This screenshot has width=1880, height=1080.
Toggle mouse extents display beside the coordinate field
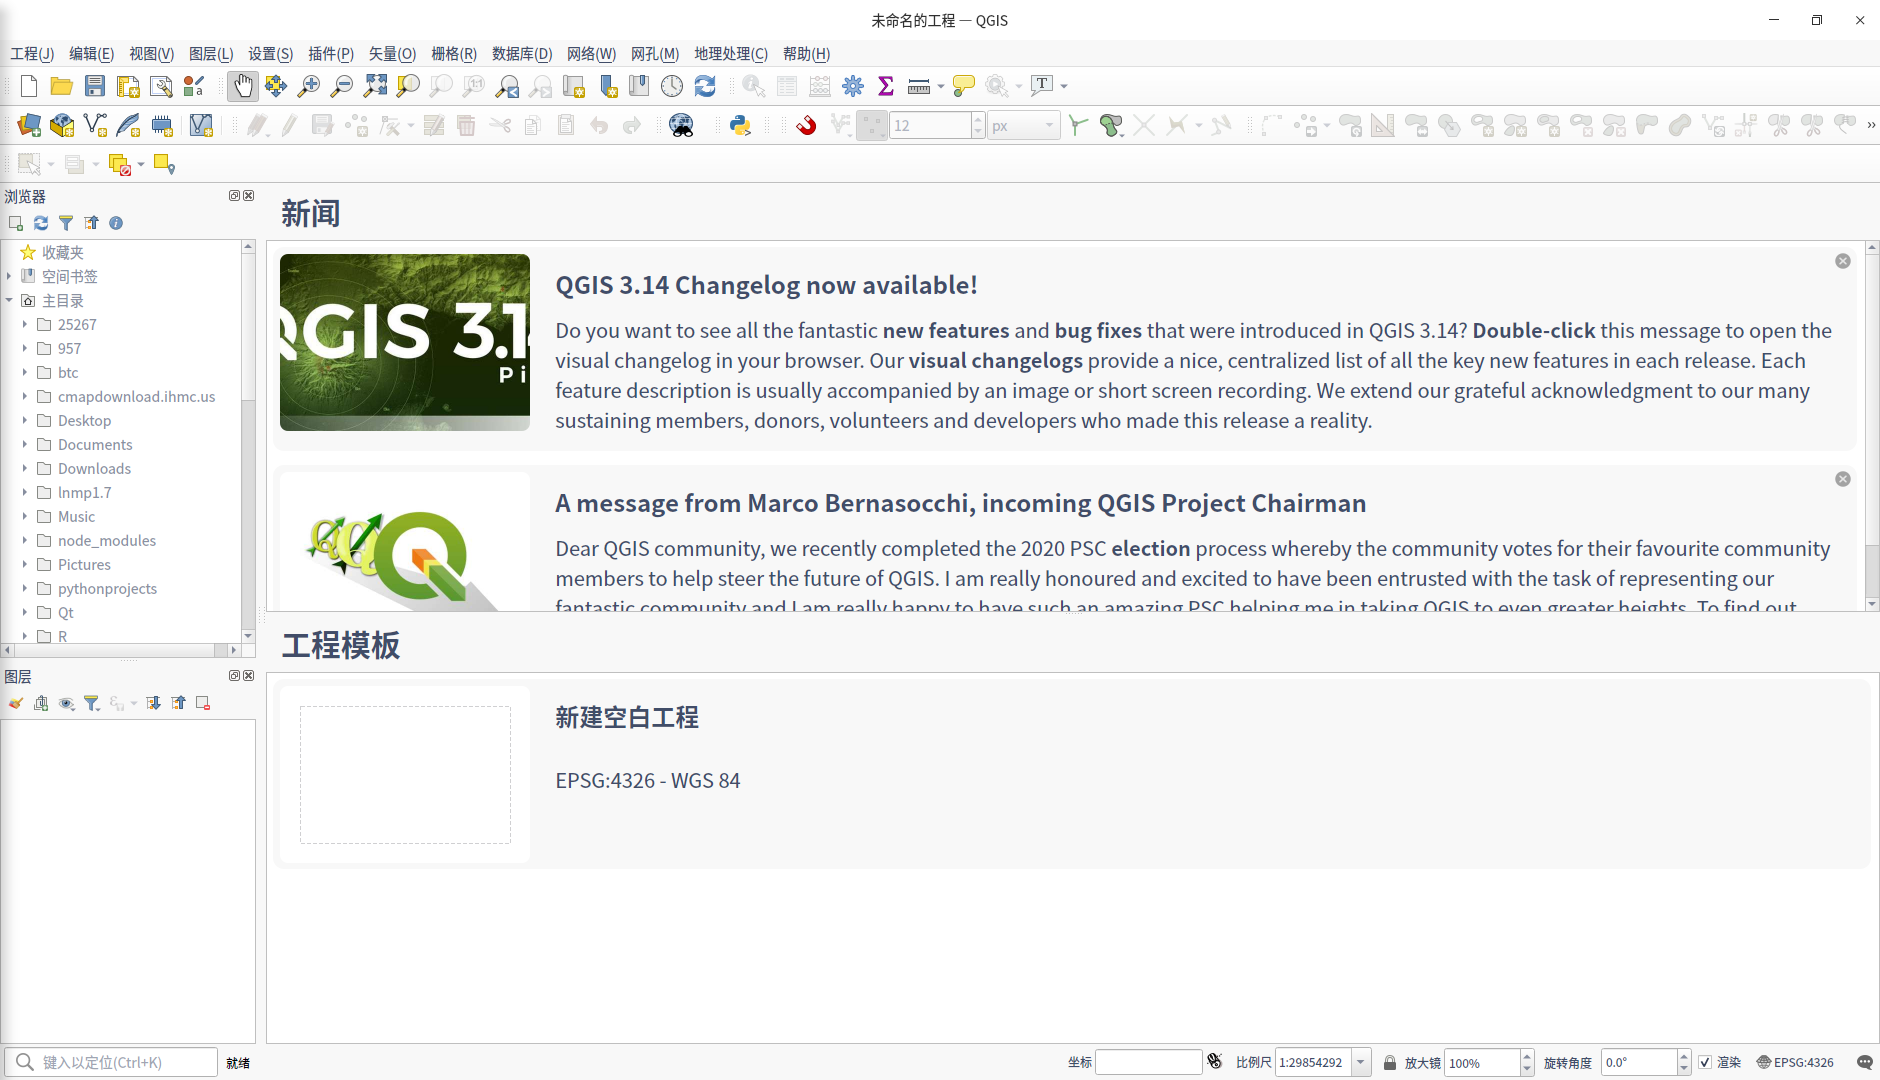1215,1061
